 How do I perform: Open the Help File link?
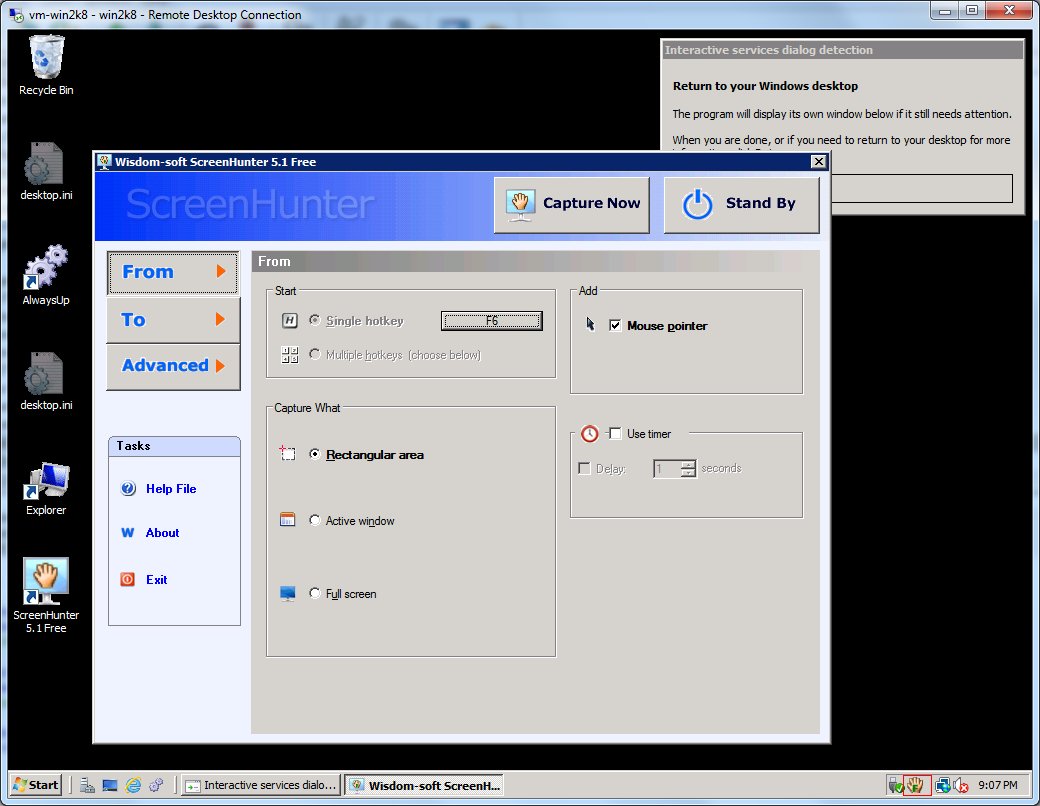tap(171, 489)
